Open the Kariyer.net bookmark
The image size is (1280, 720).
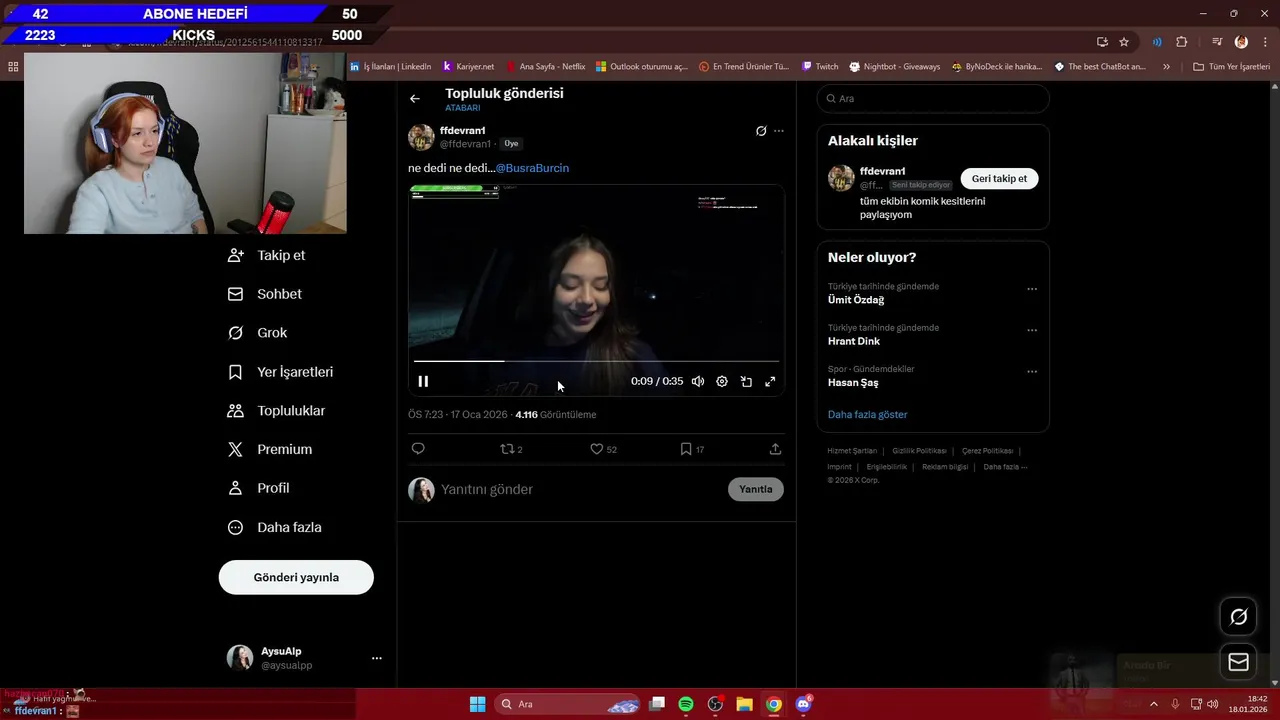point(468,67)
